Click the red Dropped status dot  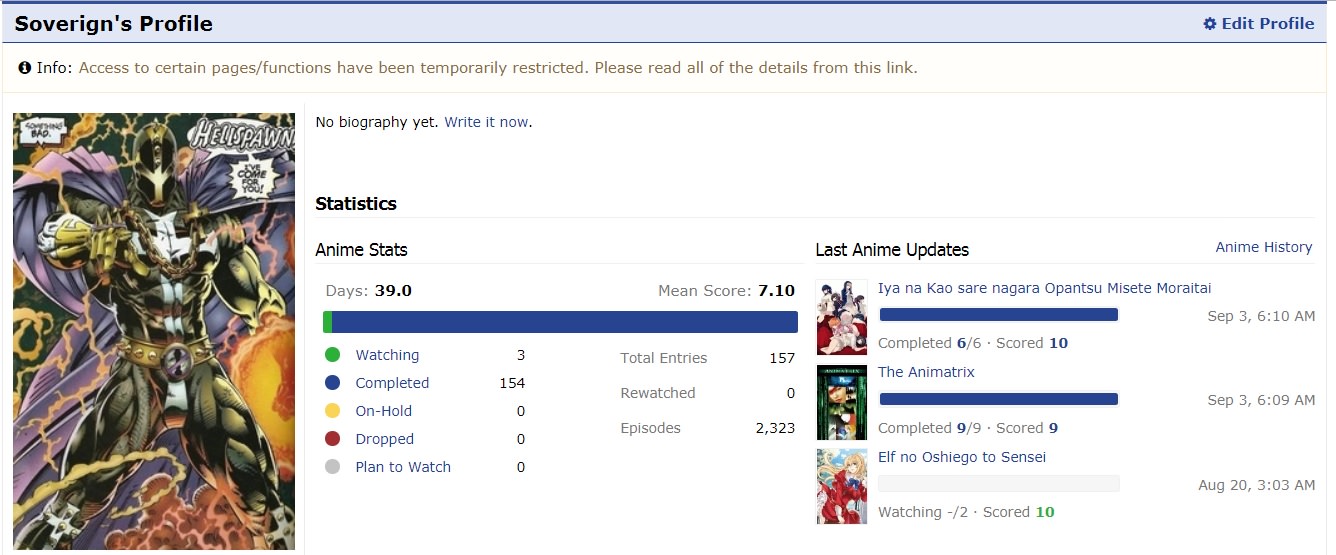click(333, 439)
